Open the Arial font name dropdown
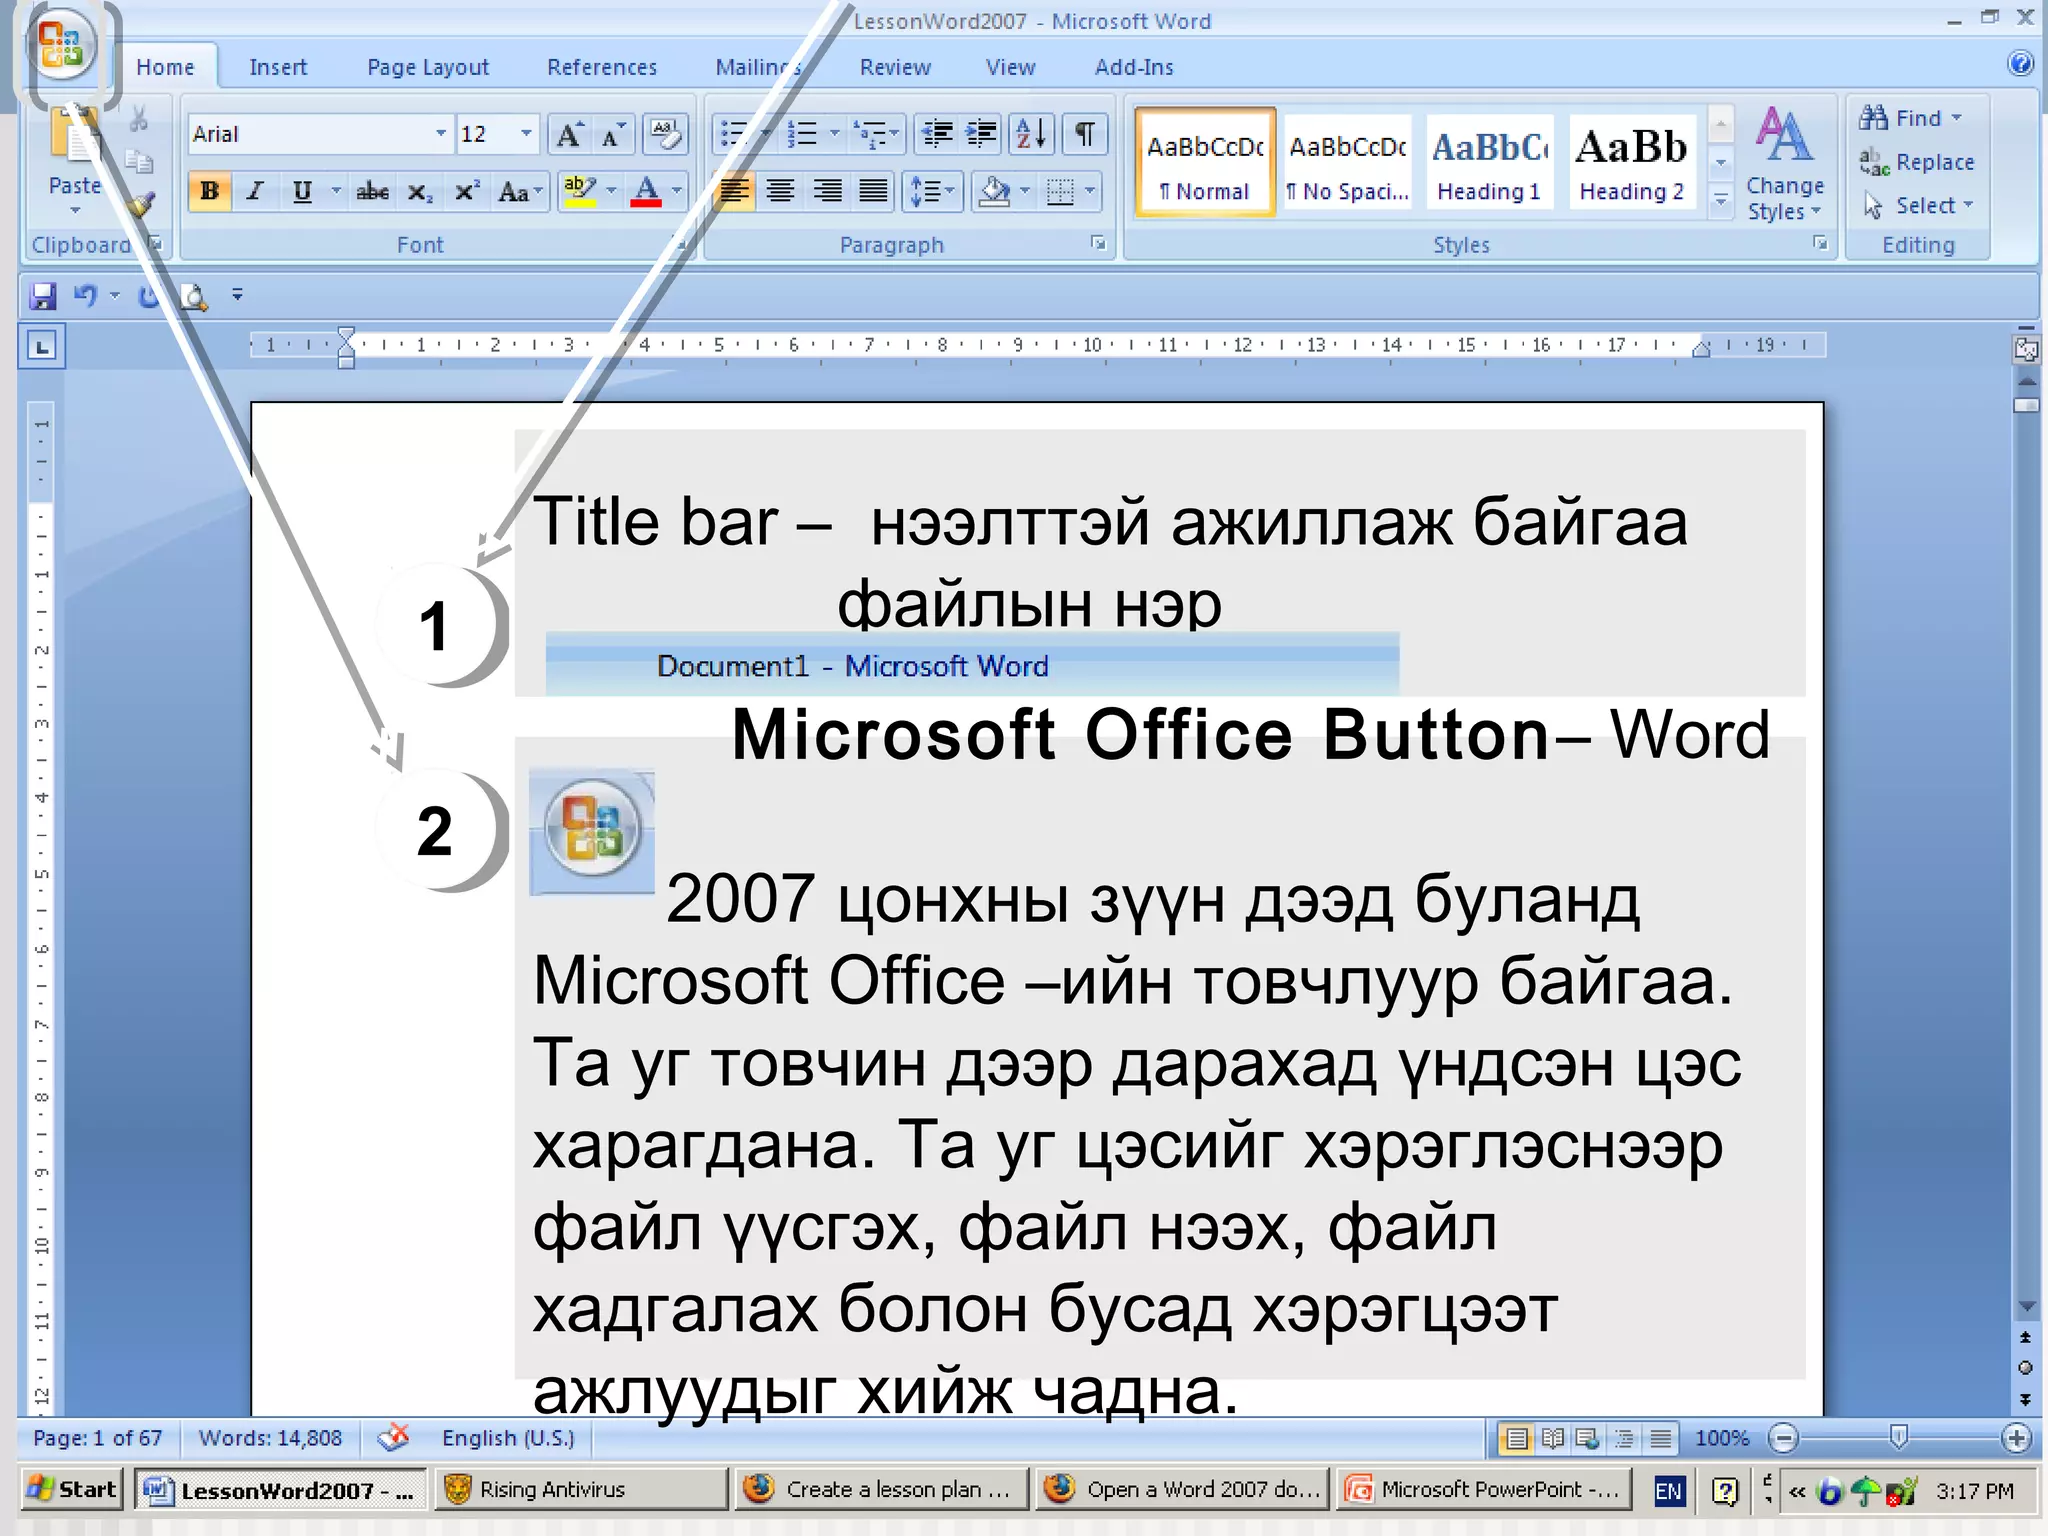 tap(440, 134)
